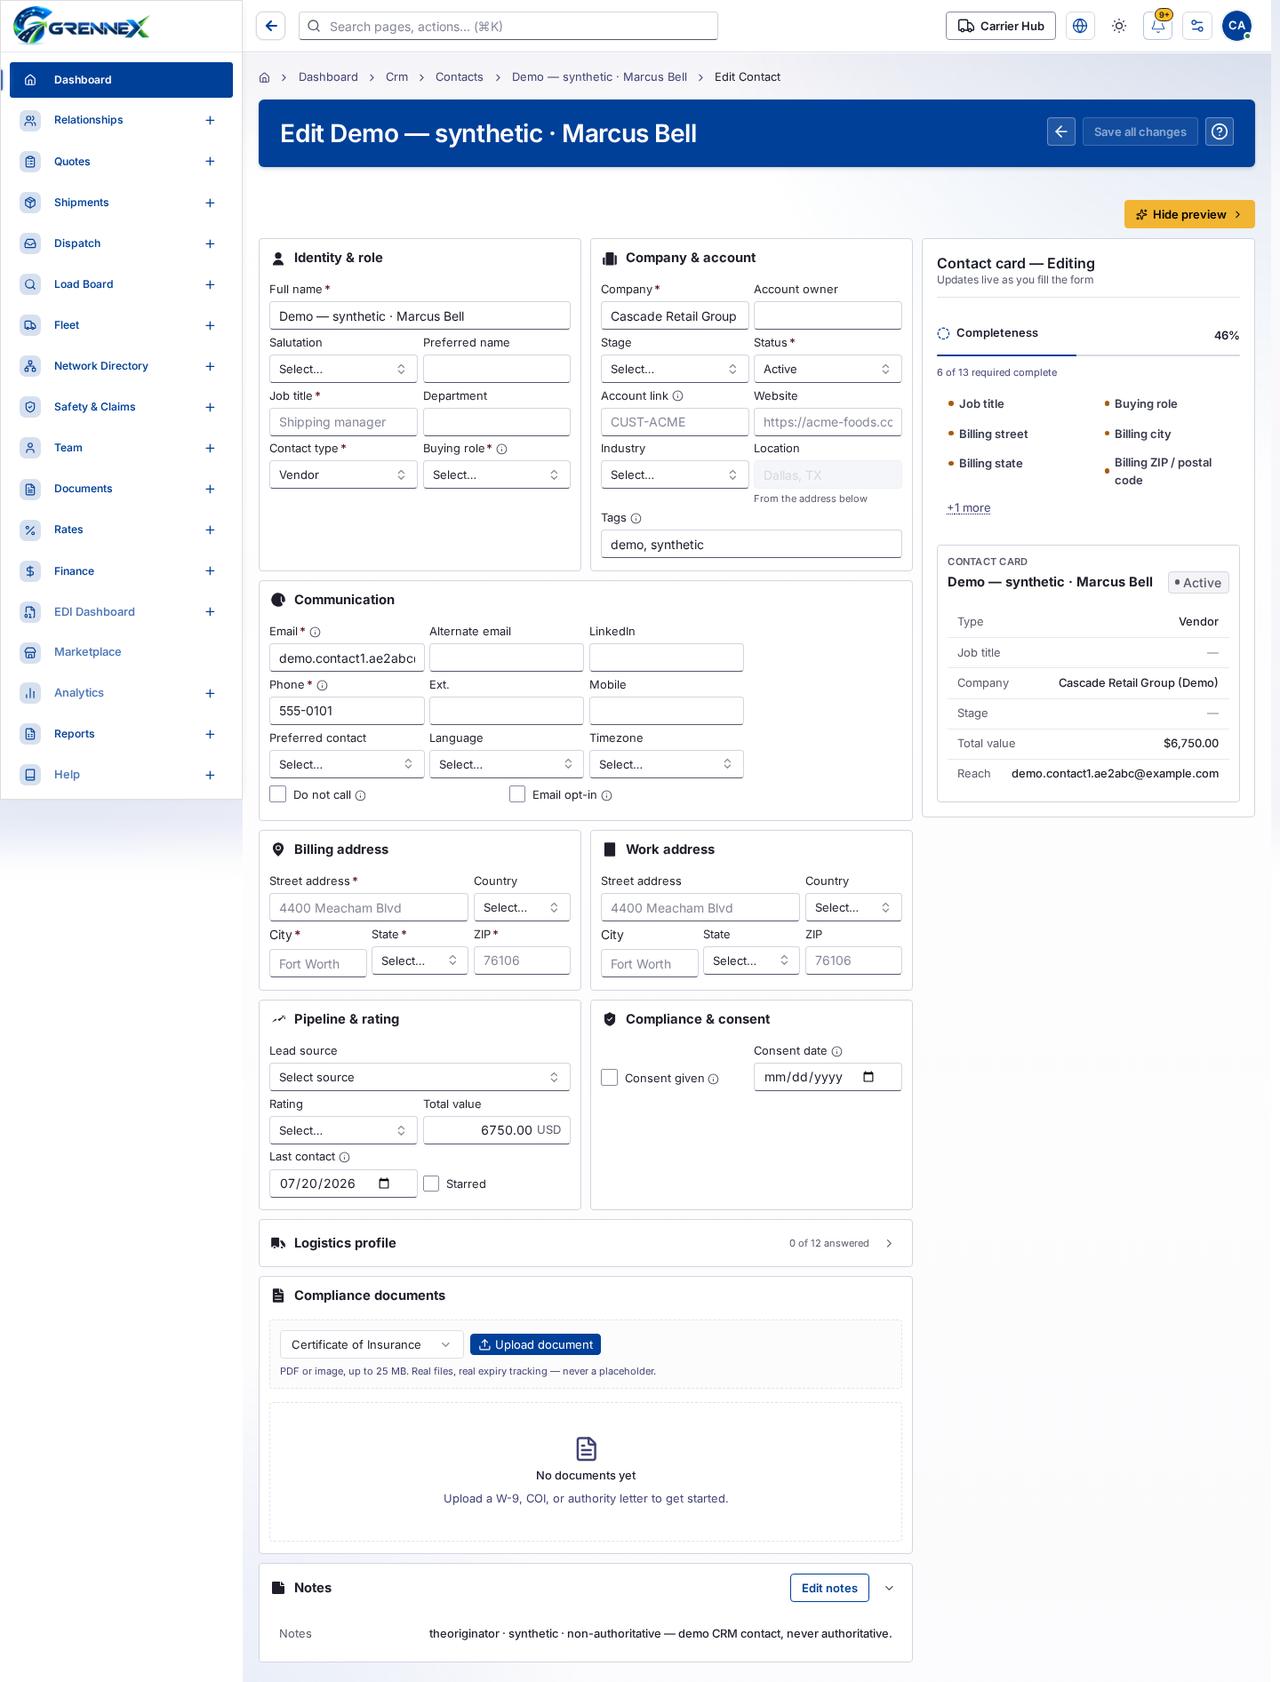This screenshot has width=1280, height=1682.
Task: Show the +1 more missing fields link
Action: [x=969, y=508]
